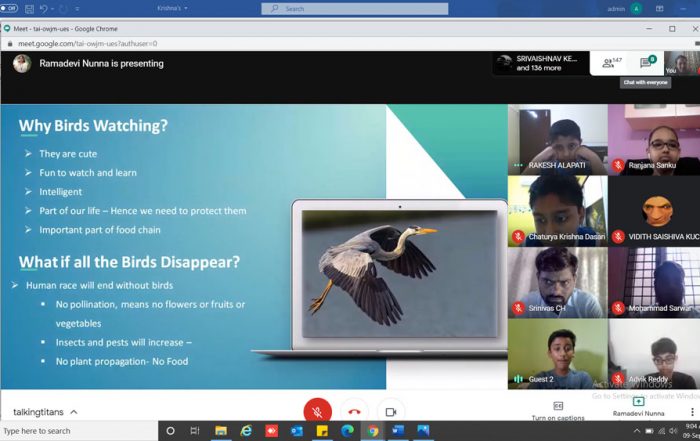Click Mohammad Sarwar's muted mic indicator
700x441 pixels.
[618, 308]
